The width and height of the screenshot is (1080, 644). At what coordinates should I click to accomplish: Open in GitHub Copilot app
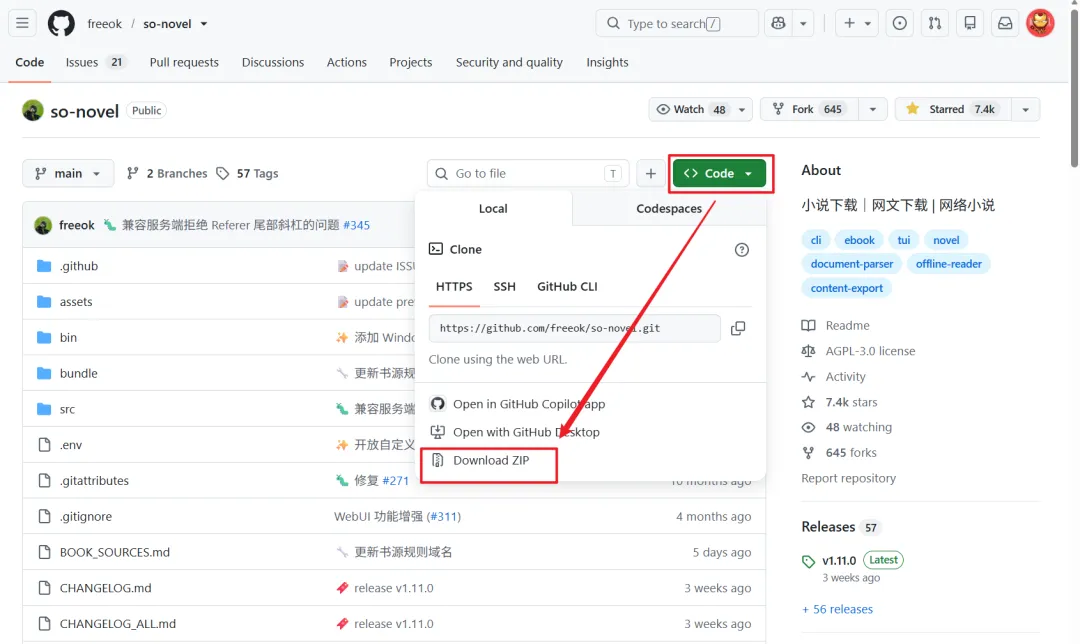click(517, 404)
